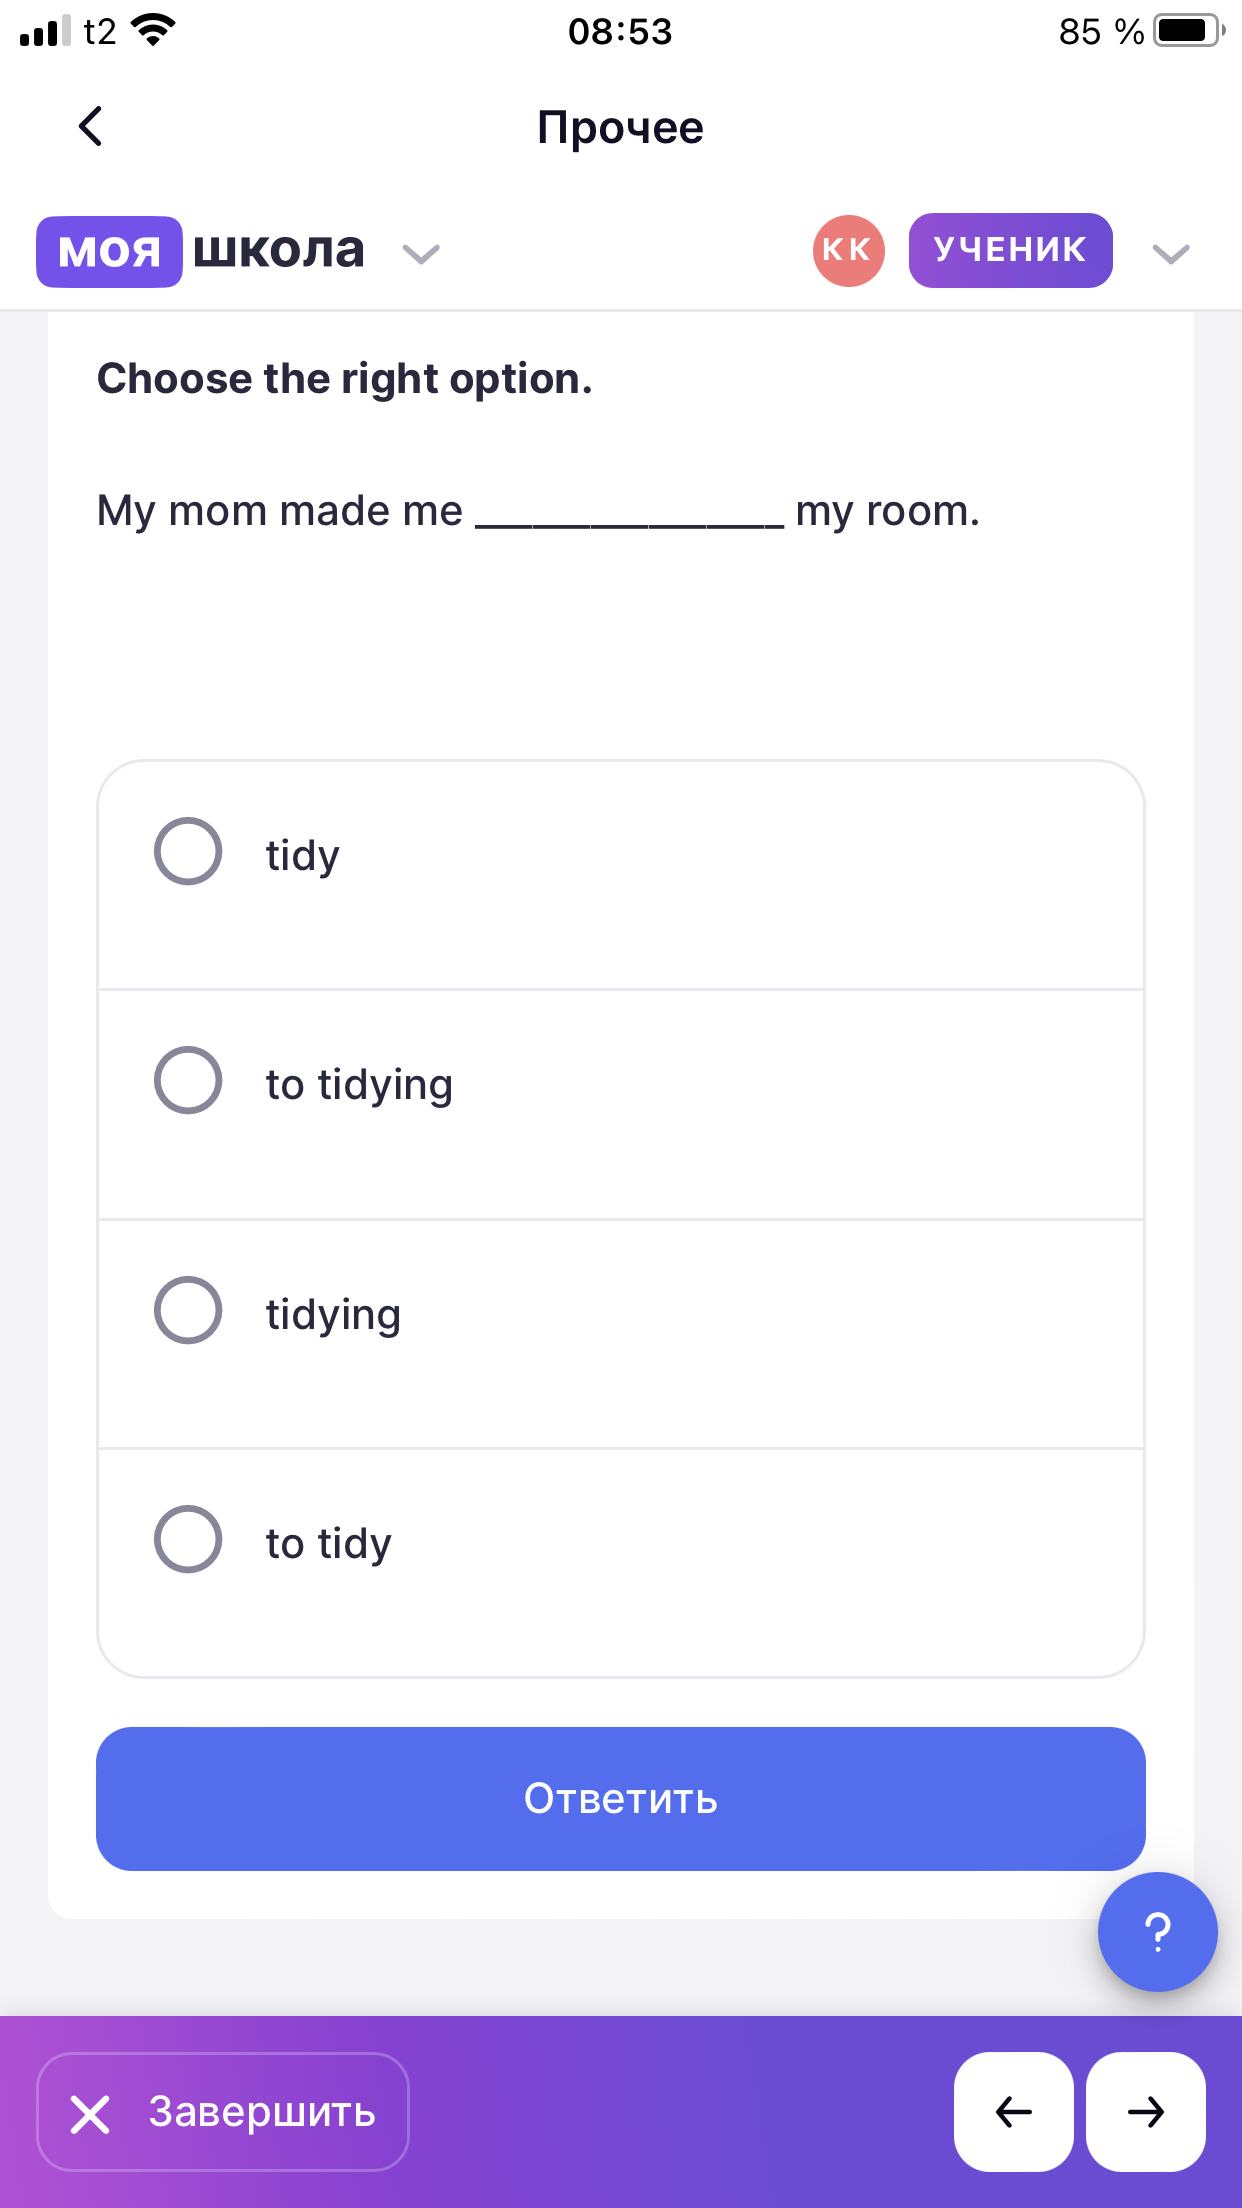The width and height of the screenshot is (1242, 2208).
Task: Tap the back chevron arrow
Action: [x=91, y=127]
